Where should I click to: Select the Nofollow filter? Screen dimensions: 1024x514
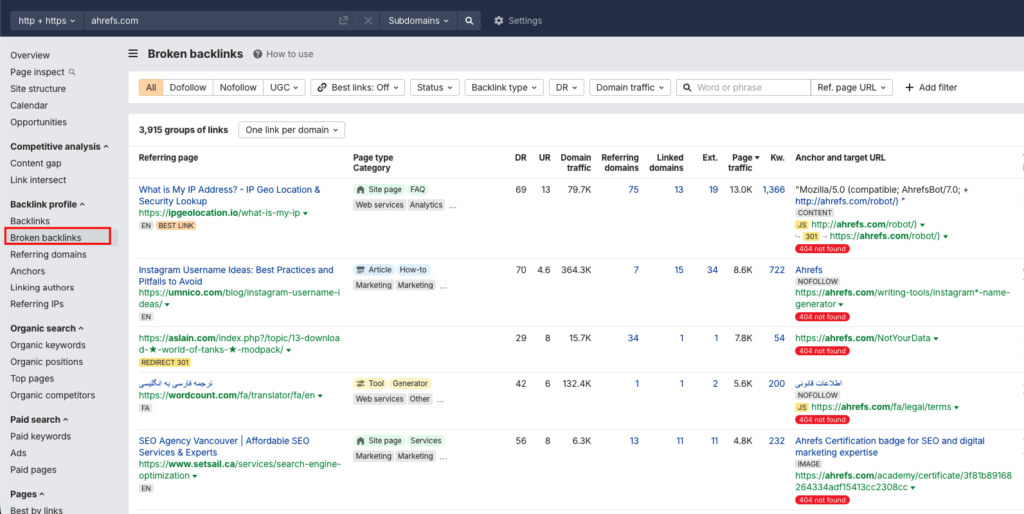coord(238,88)
